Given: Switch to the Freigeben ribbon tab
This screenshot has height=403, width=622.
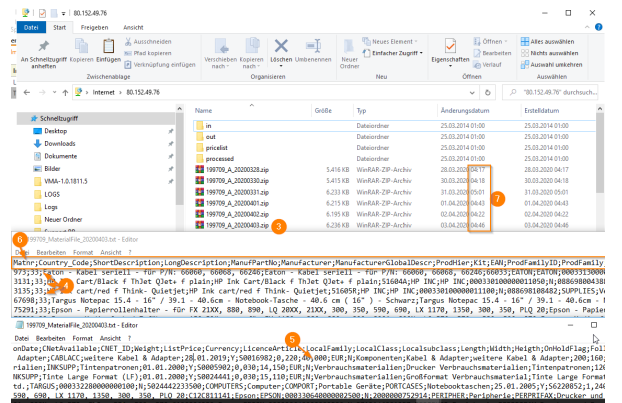Looking at the screenshot, I should [94, 27].
